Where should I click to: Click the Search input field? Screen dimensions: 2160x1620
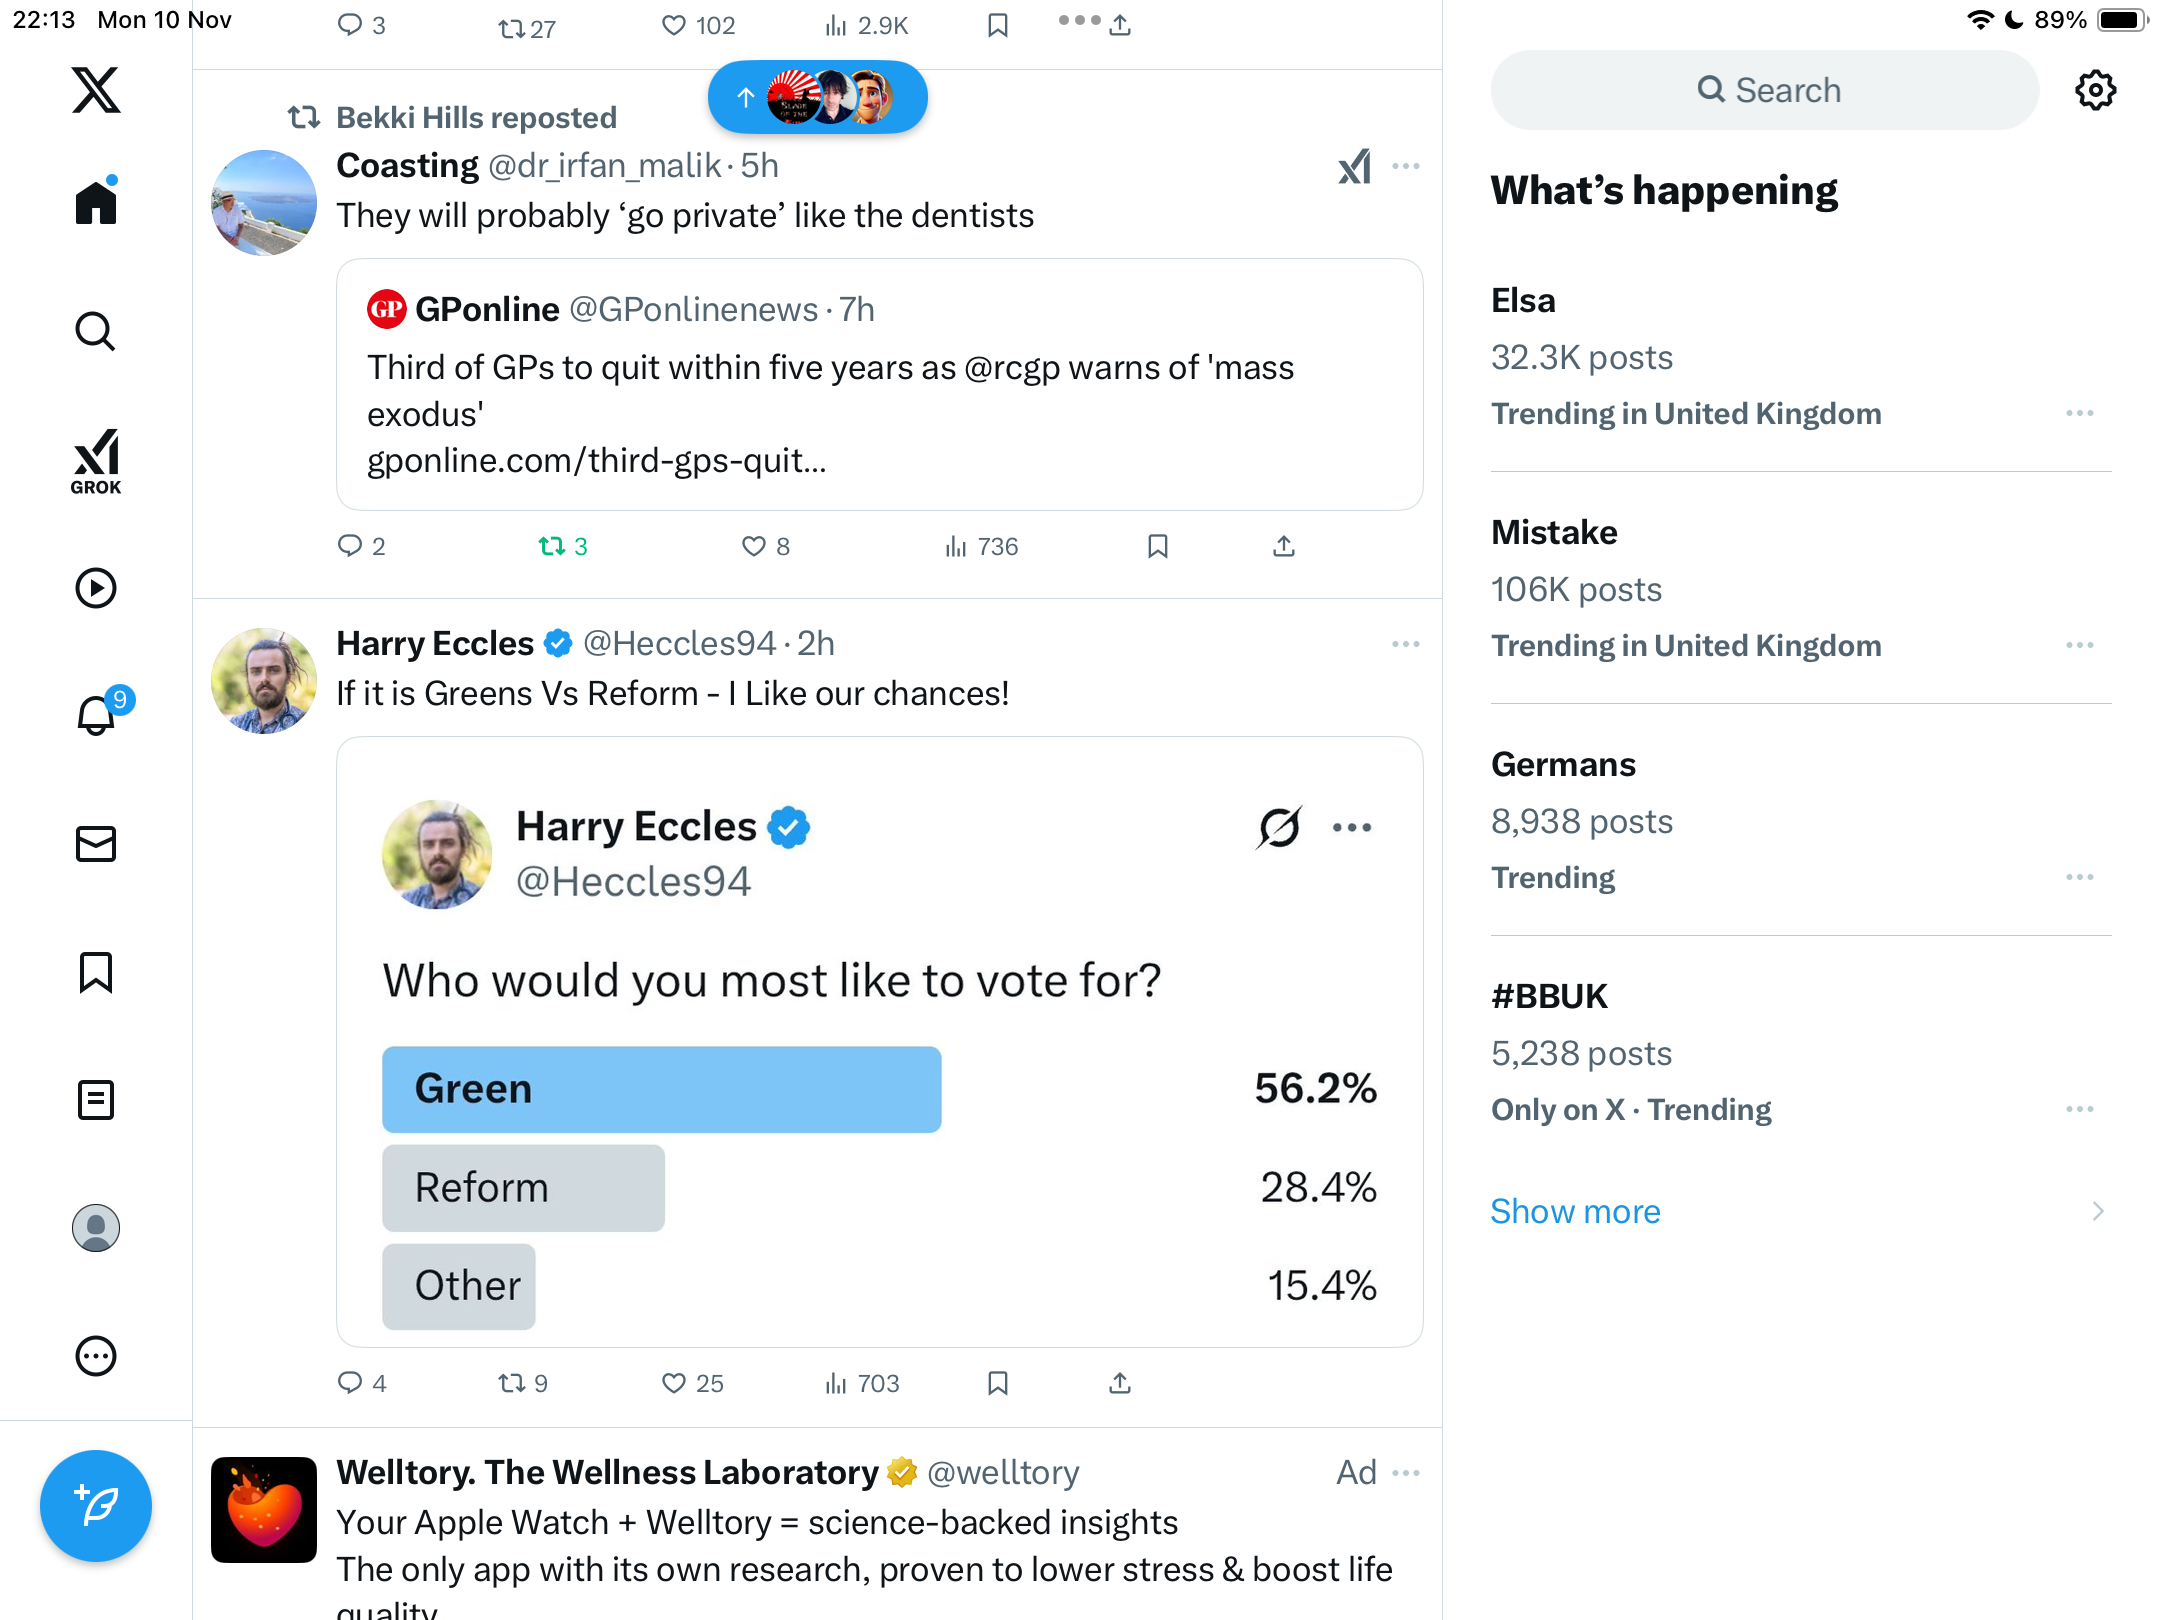click(1765, 90)
